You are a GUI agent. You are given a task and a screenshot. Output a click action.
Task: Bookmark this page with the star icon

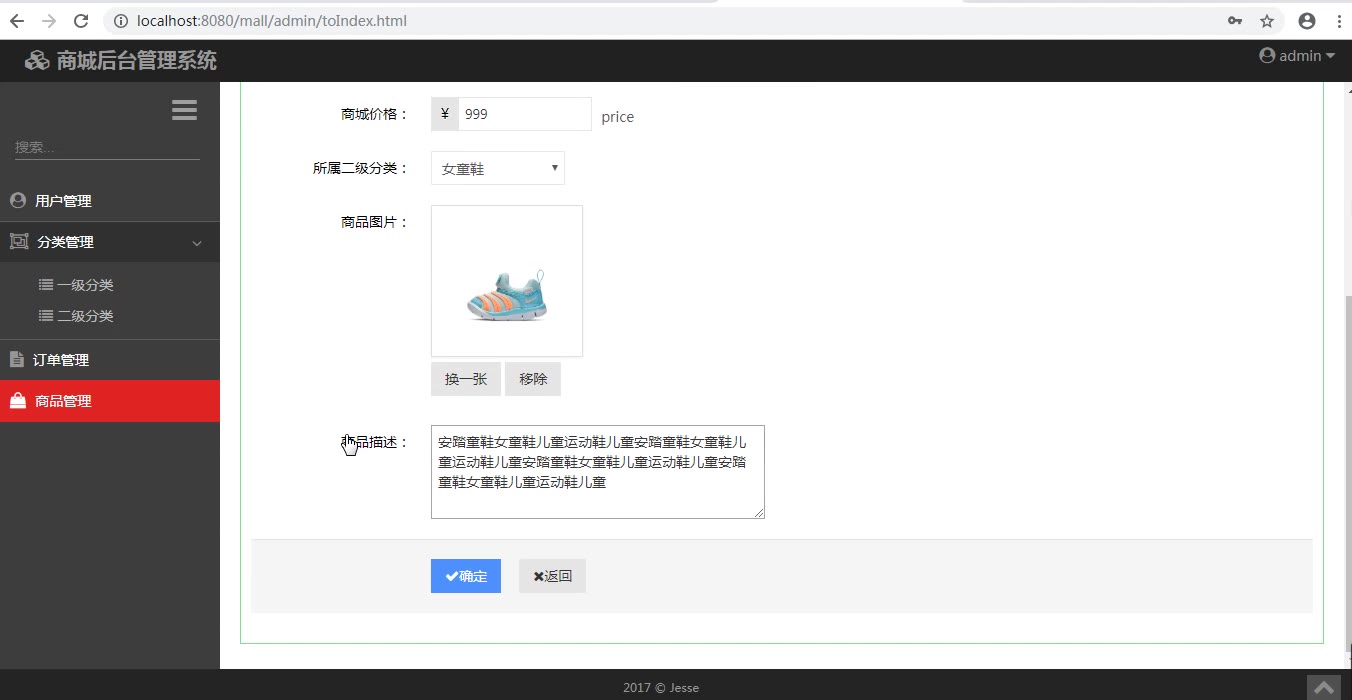pos(1267,20)
